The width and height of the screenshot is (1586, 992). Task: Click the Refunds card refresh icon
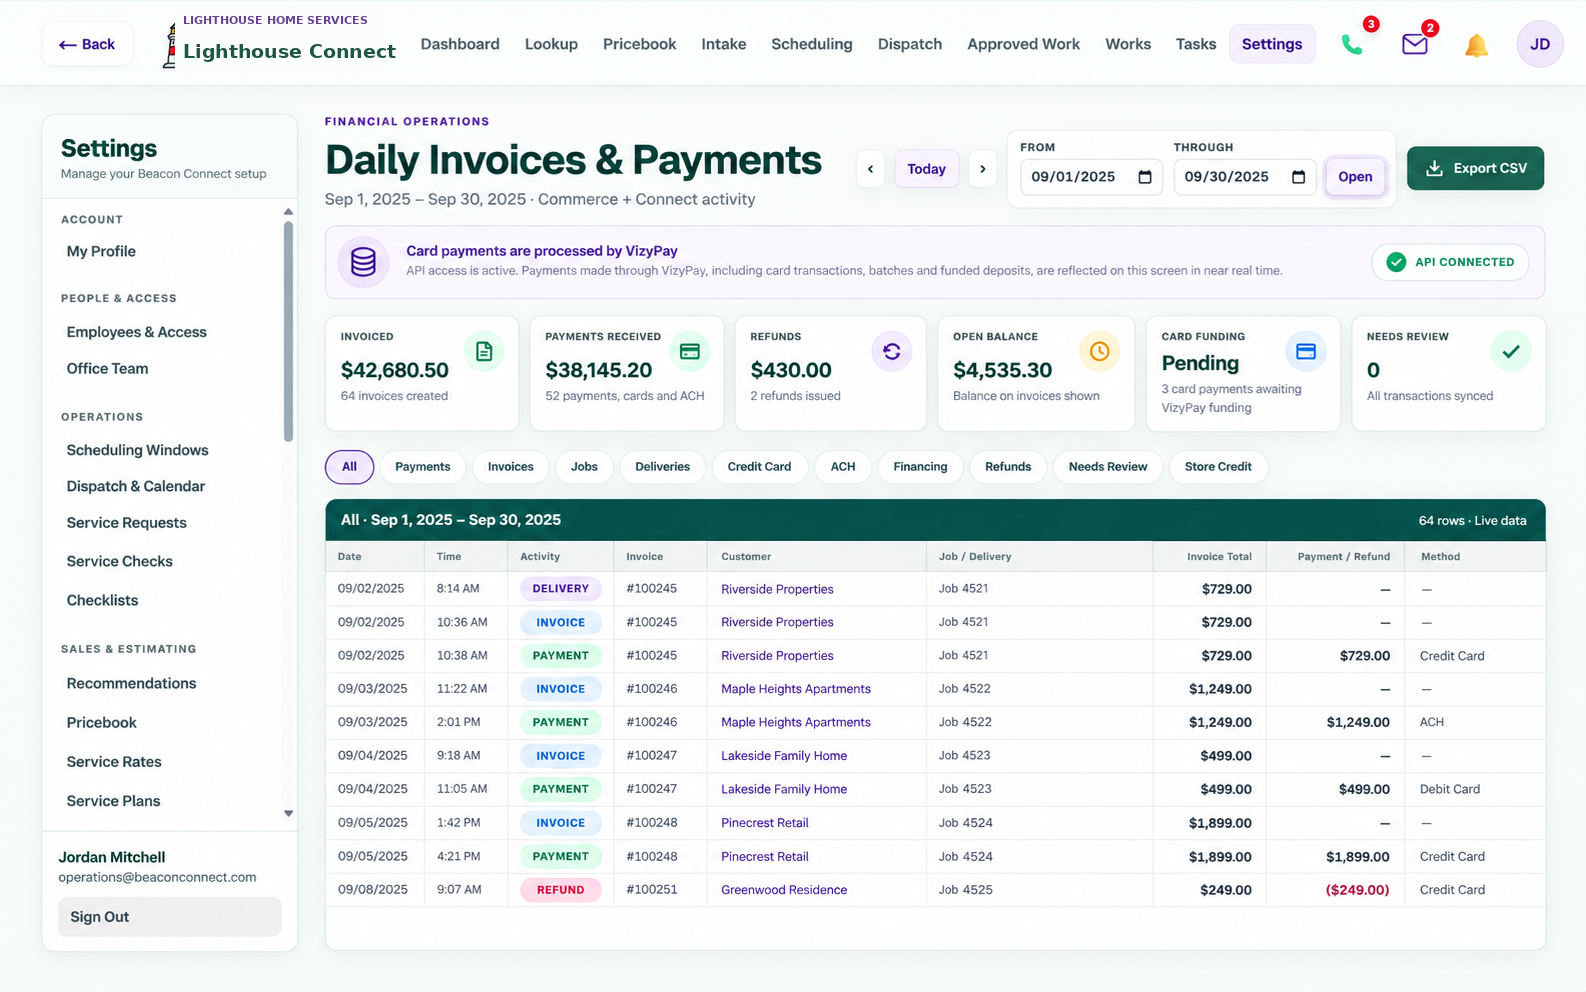(x=892, y=351)
